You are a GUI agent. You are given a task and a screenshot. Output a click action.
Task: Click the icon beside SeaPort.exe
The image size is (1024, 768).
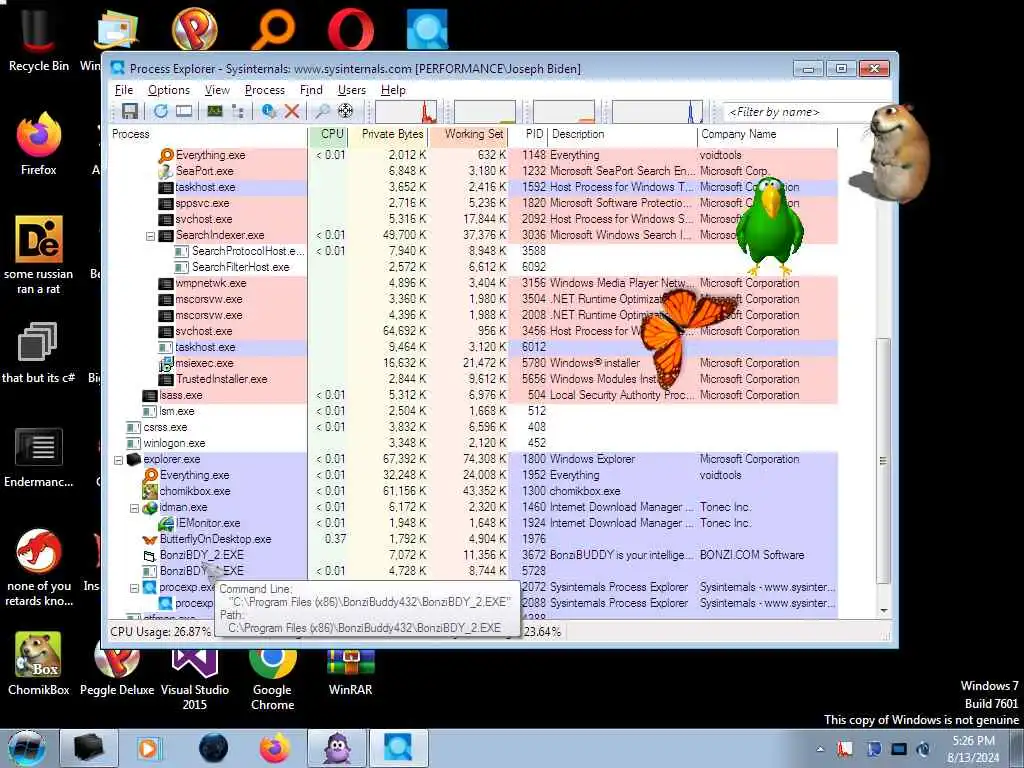coord(166,171)
